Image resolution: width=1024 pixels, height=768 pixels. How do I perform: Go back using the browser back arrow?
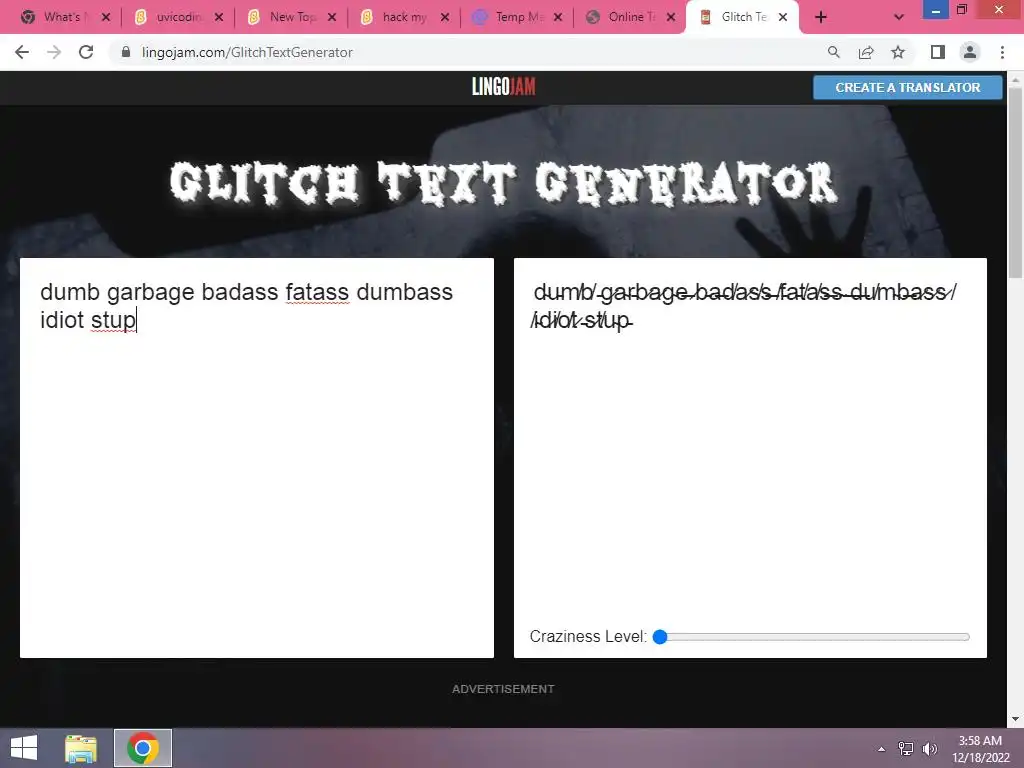22,52
